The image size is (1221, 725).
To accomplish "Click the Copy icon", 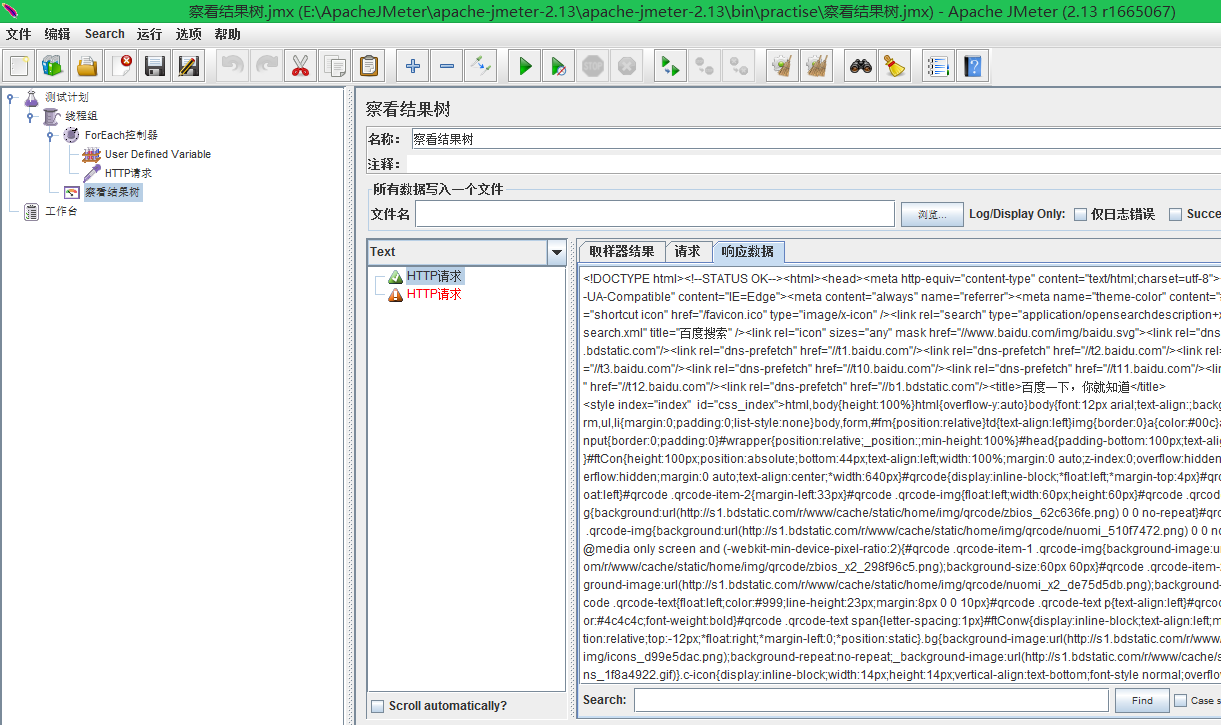I will 334,67.
